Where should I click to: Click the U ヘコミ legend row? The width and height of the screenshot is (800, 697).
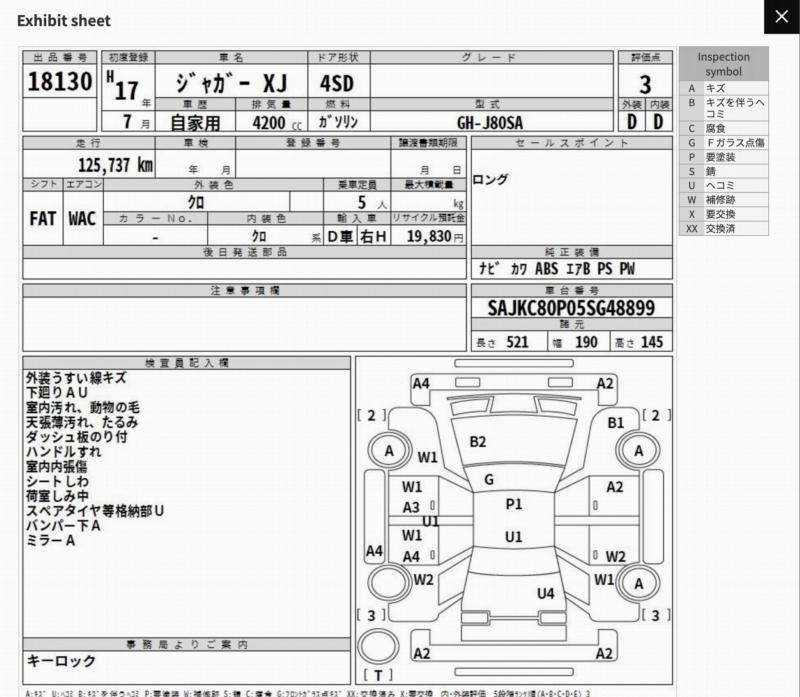click(724, 185)
